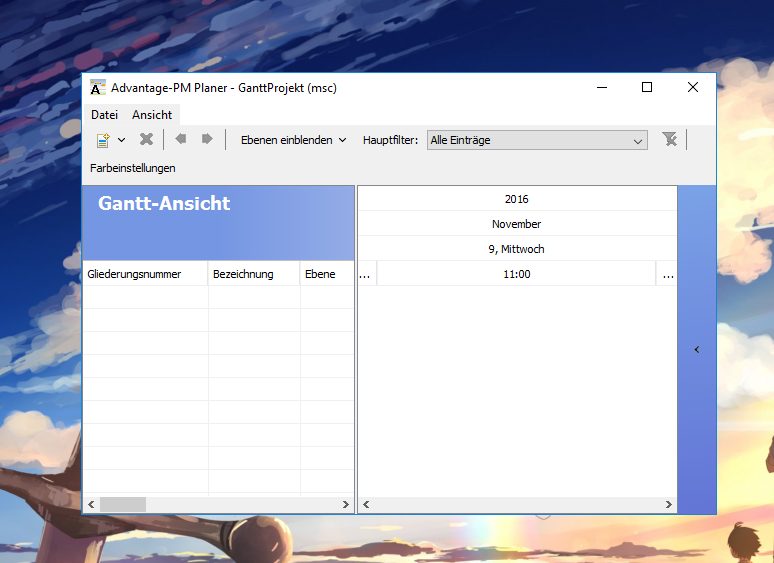Click the Advantage-PM application icon in title bar
The image size is (774, 563).
98,87
